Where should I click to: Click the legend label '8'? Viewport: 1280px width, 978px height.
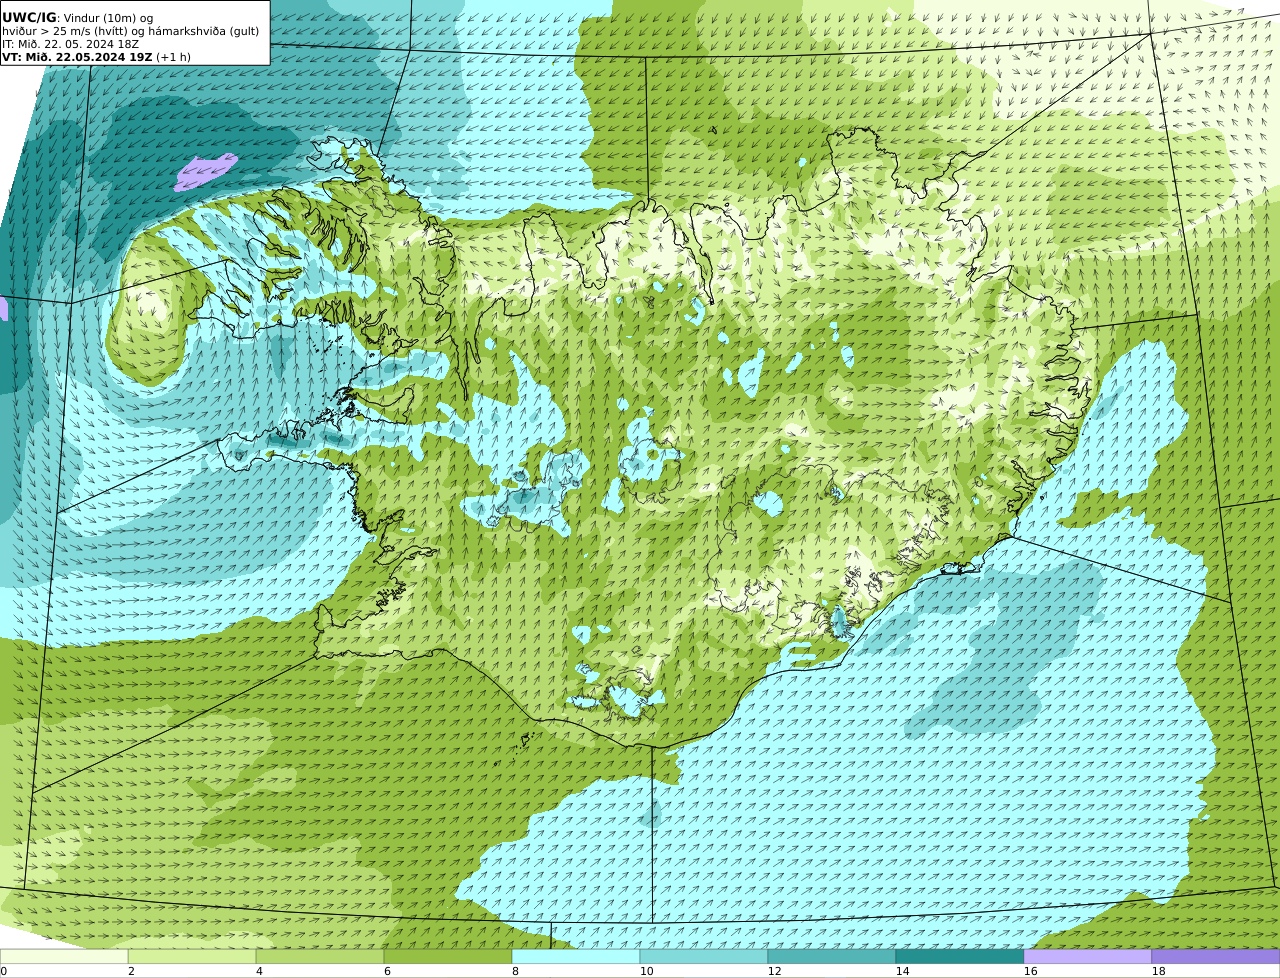[515, 971]
